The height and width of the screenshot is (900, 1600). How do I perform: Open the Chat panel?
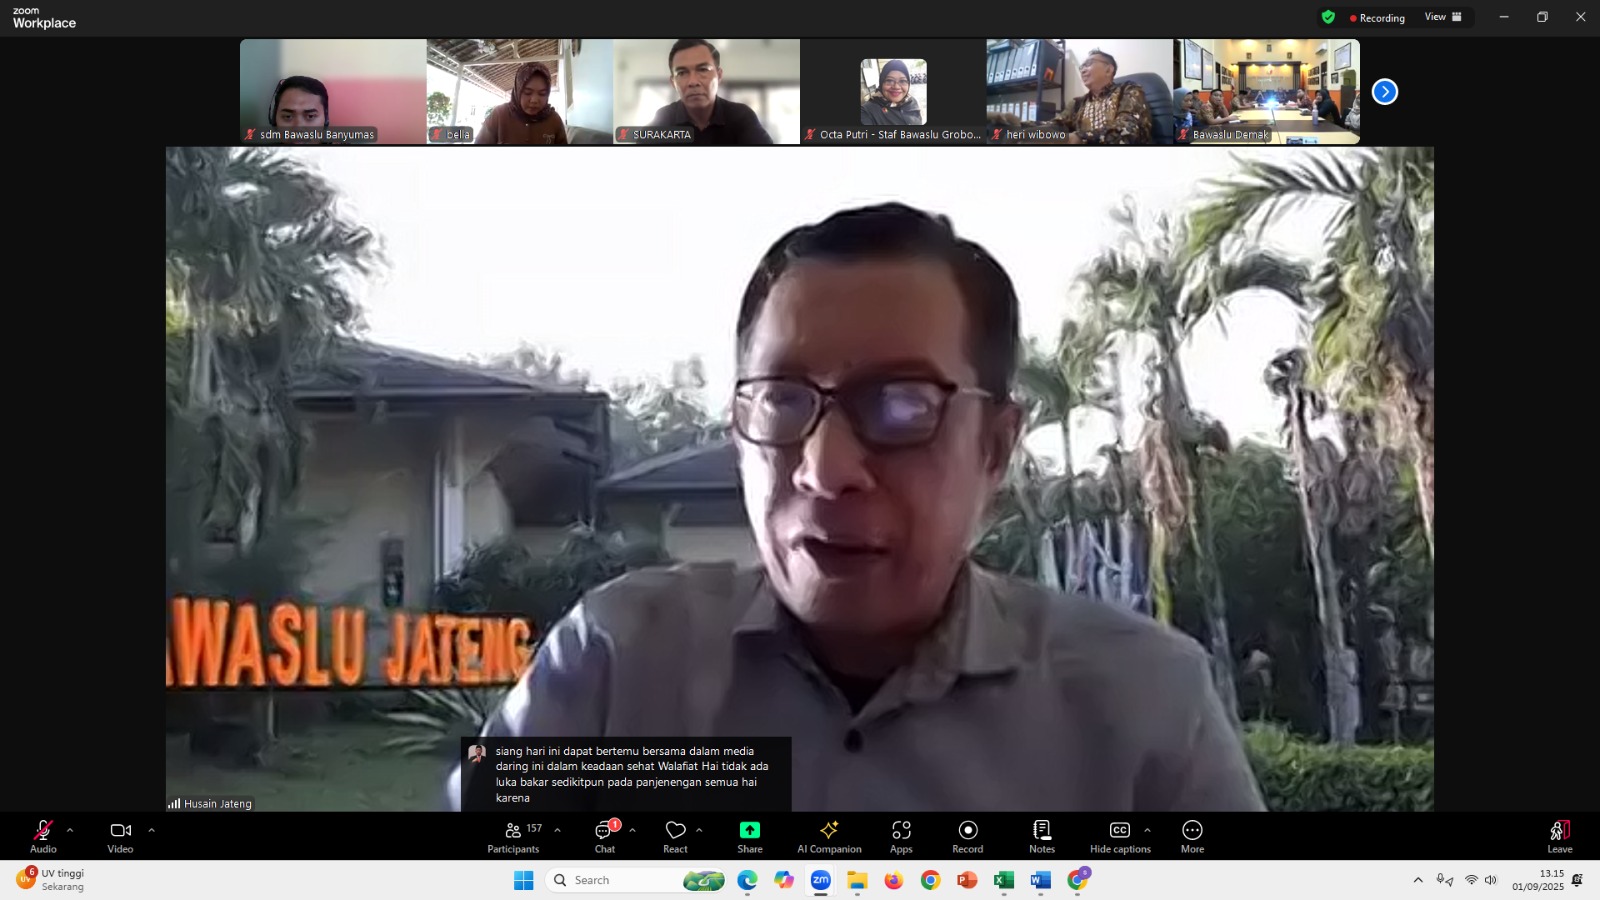pos(605,836)
